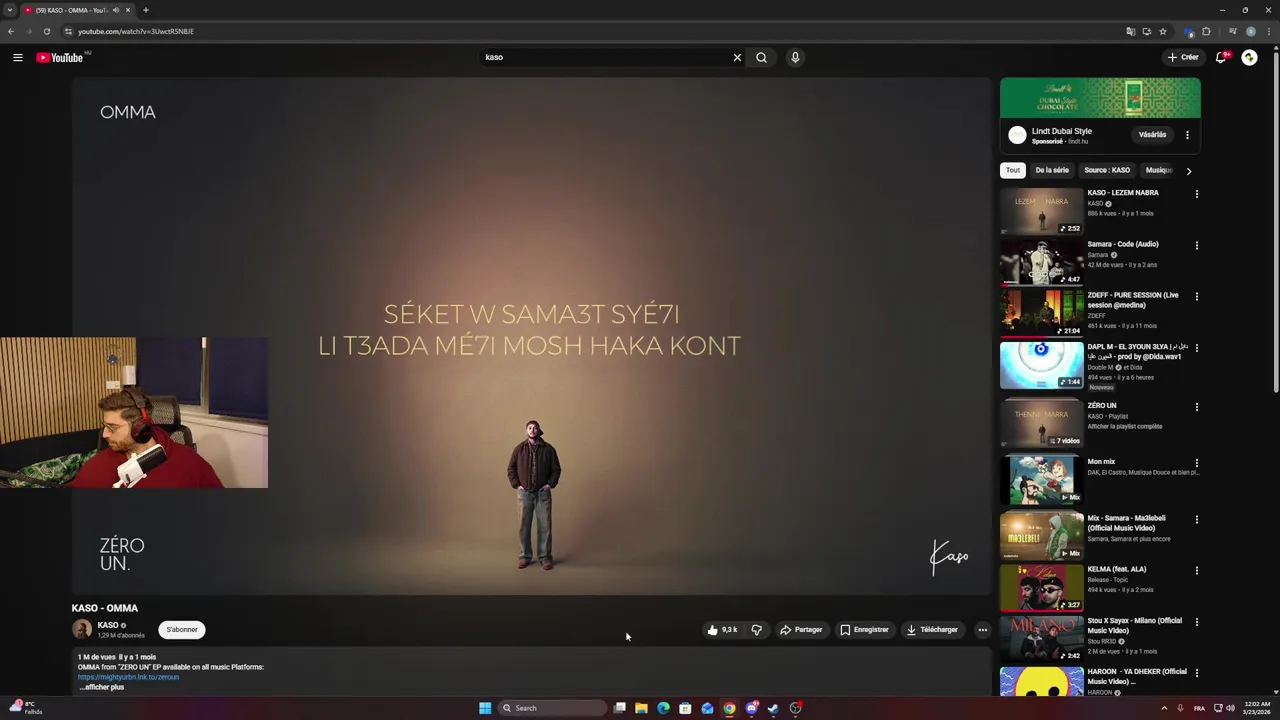1280x720 pixels.
Task: Download the video with Télécharger
Action: [x=932, y=630]
